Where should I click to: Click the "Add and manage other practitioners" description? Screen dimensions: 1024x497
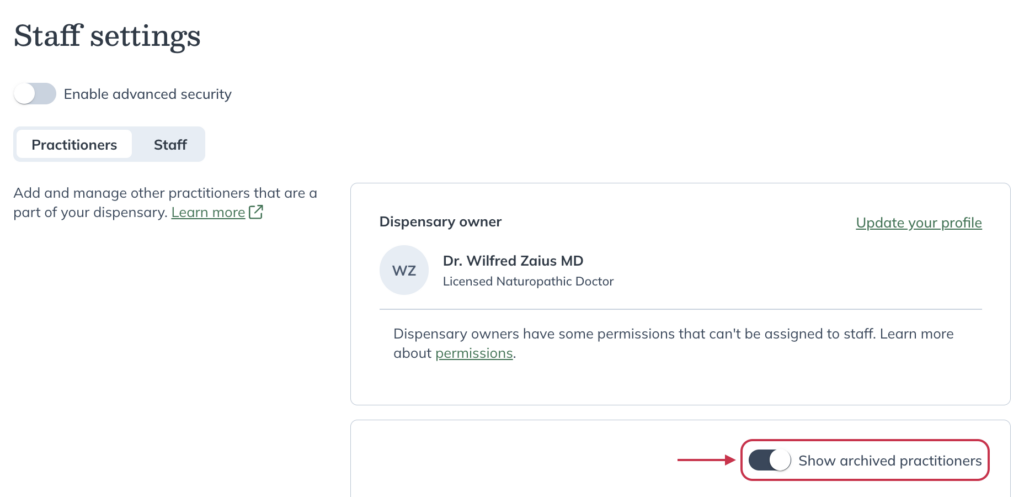(165, 203)
